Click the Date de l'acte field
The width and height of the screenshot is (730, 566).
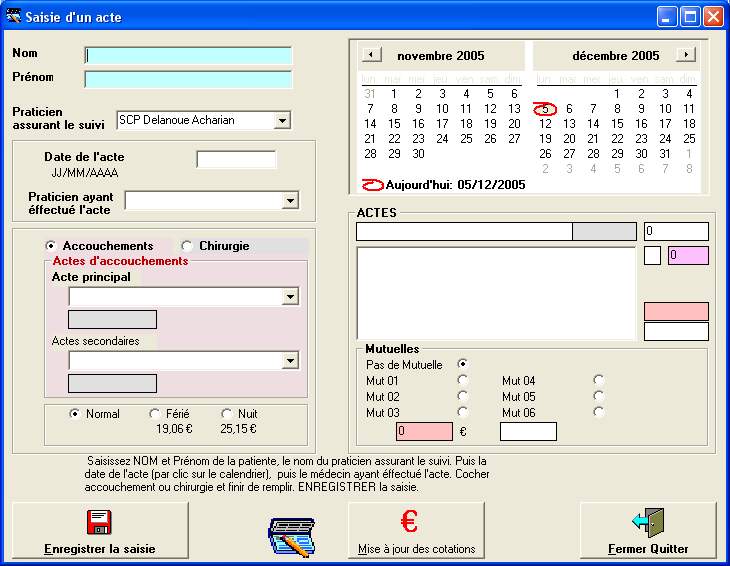pos(236,159)
